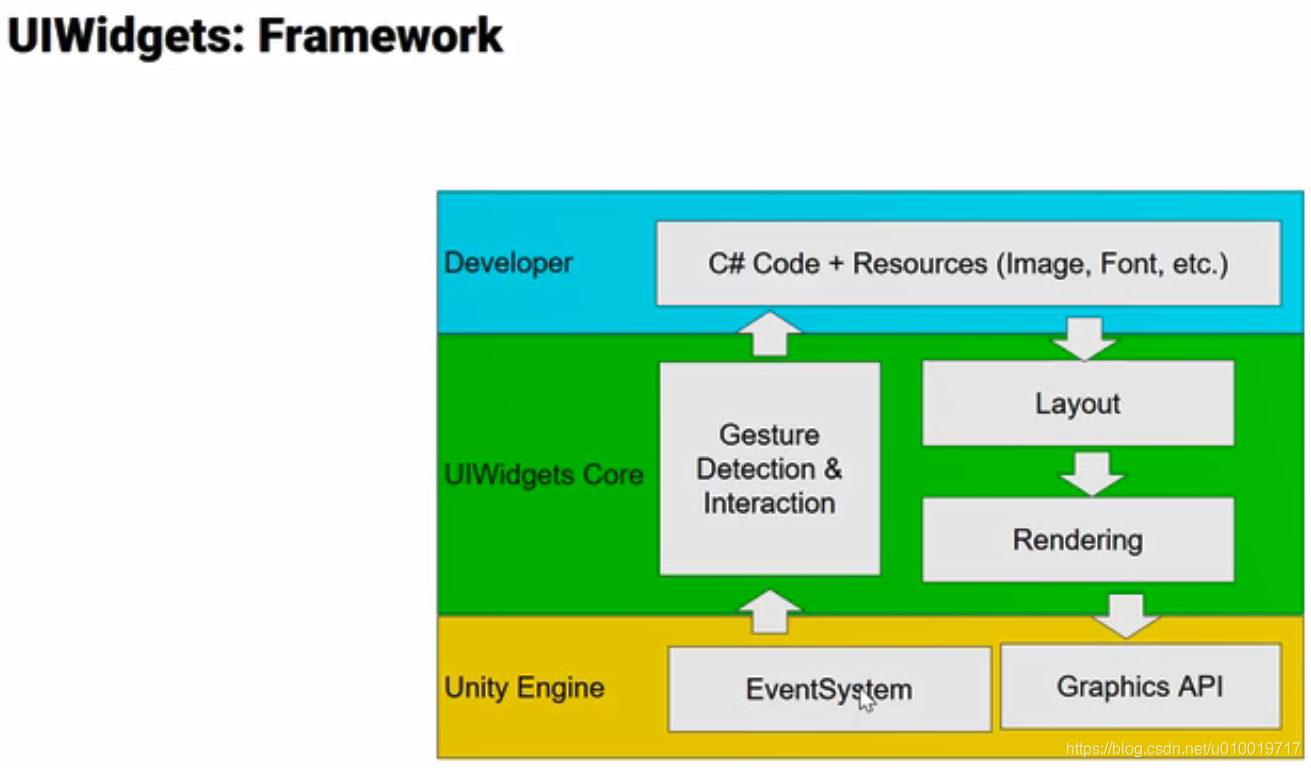Click the 'Gesture Detection & Interaction' box
The image size is (1311, 768).
coord(770,469)
